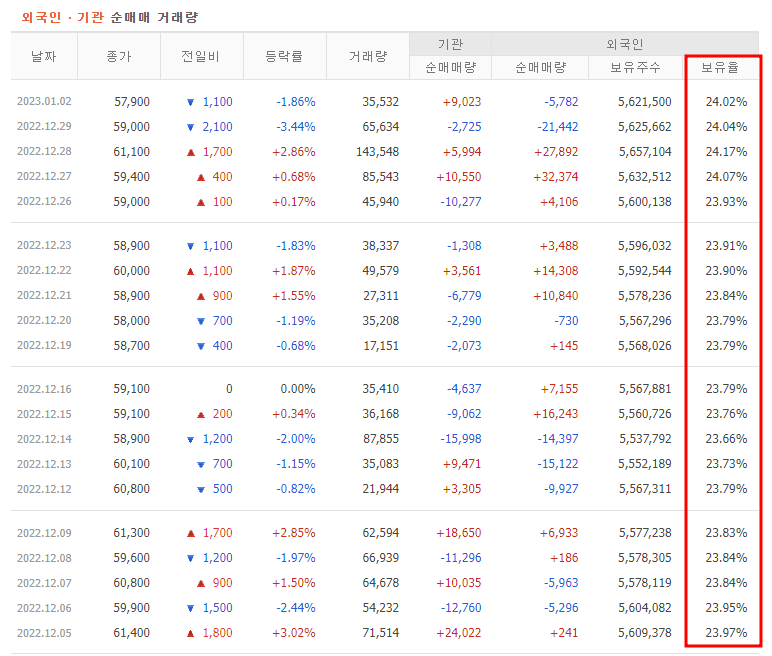Screen dimensions: 772x656
Task: Select the date 2022.12.21
Action: [x=44, y=295]
